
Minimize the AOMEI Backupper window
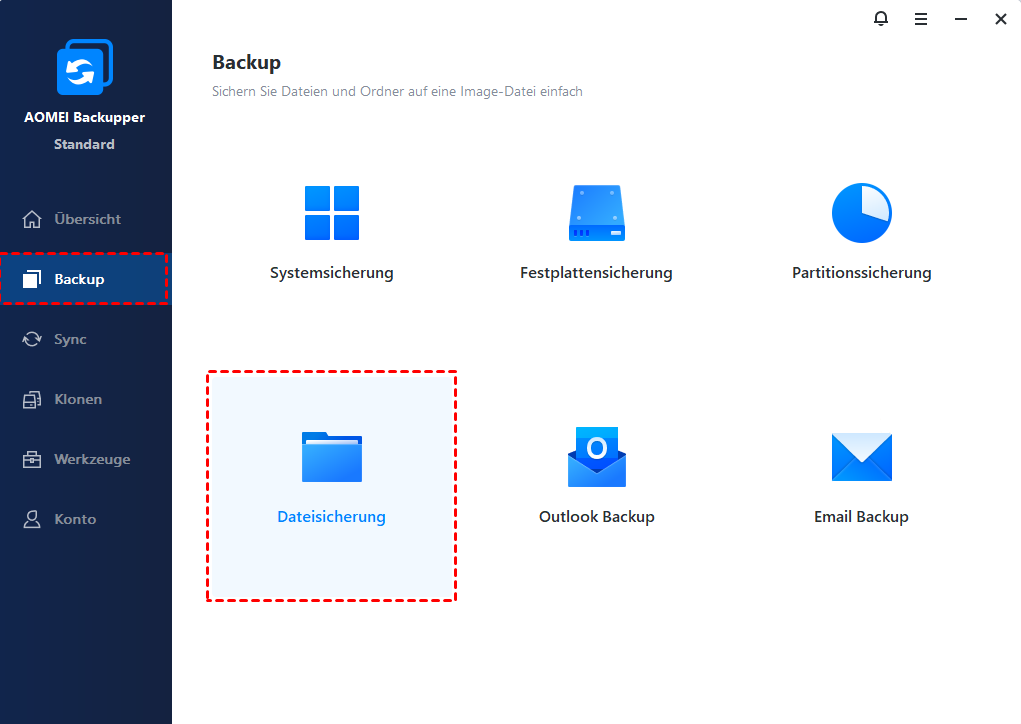coord(961,19)
